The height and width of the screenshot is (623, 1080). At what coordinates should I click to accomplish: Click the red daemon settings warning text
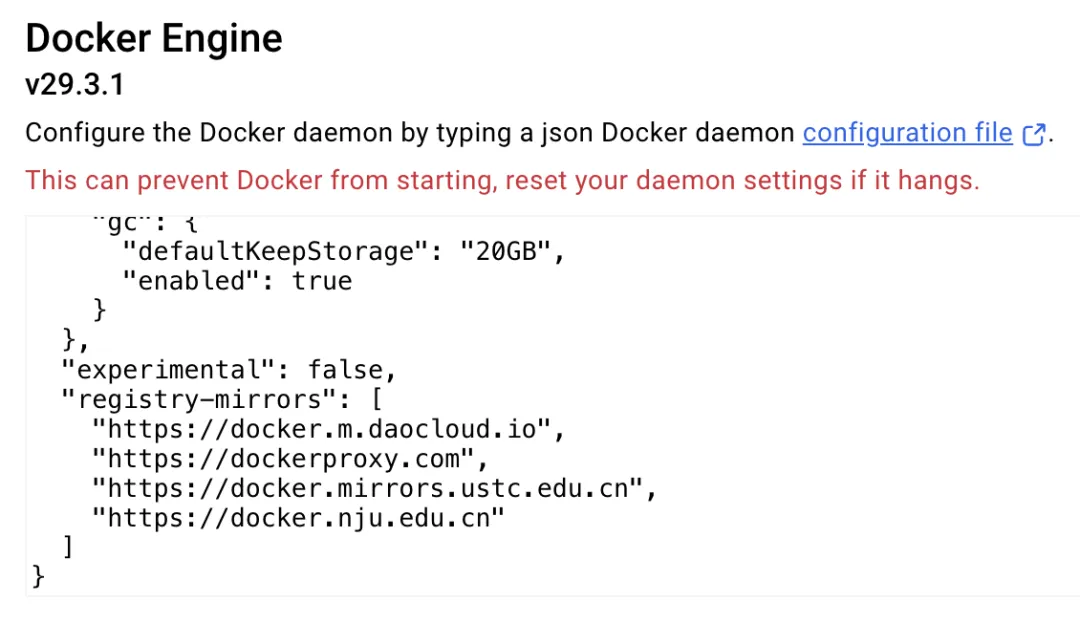[x=502, y=181]
